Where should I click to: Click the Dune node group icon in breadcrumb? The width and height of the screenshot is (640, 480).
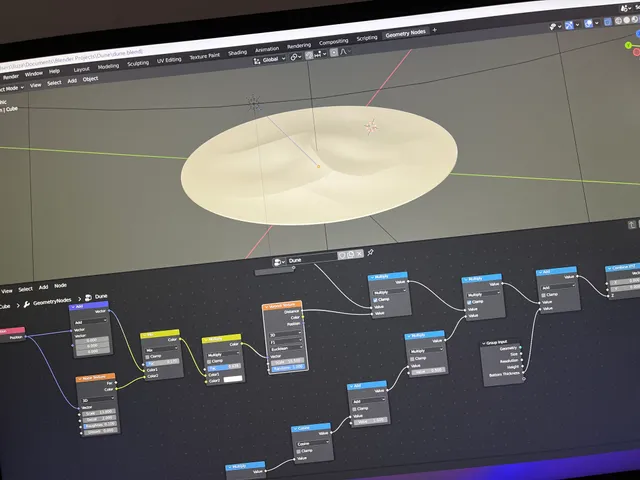coord(88,298)
